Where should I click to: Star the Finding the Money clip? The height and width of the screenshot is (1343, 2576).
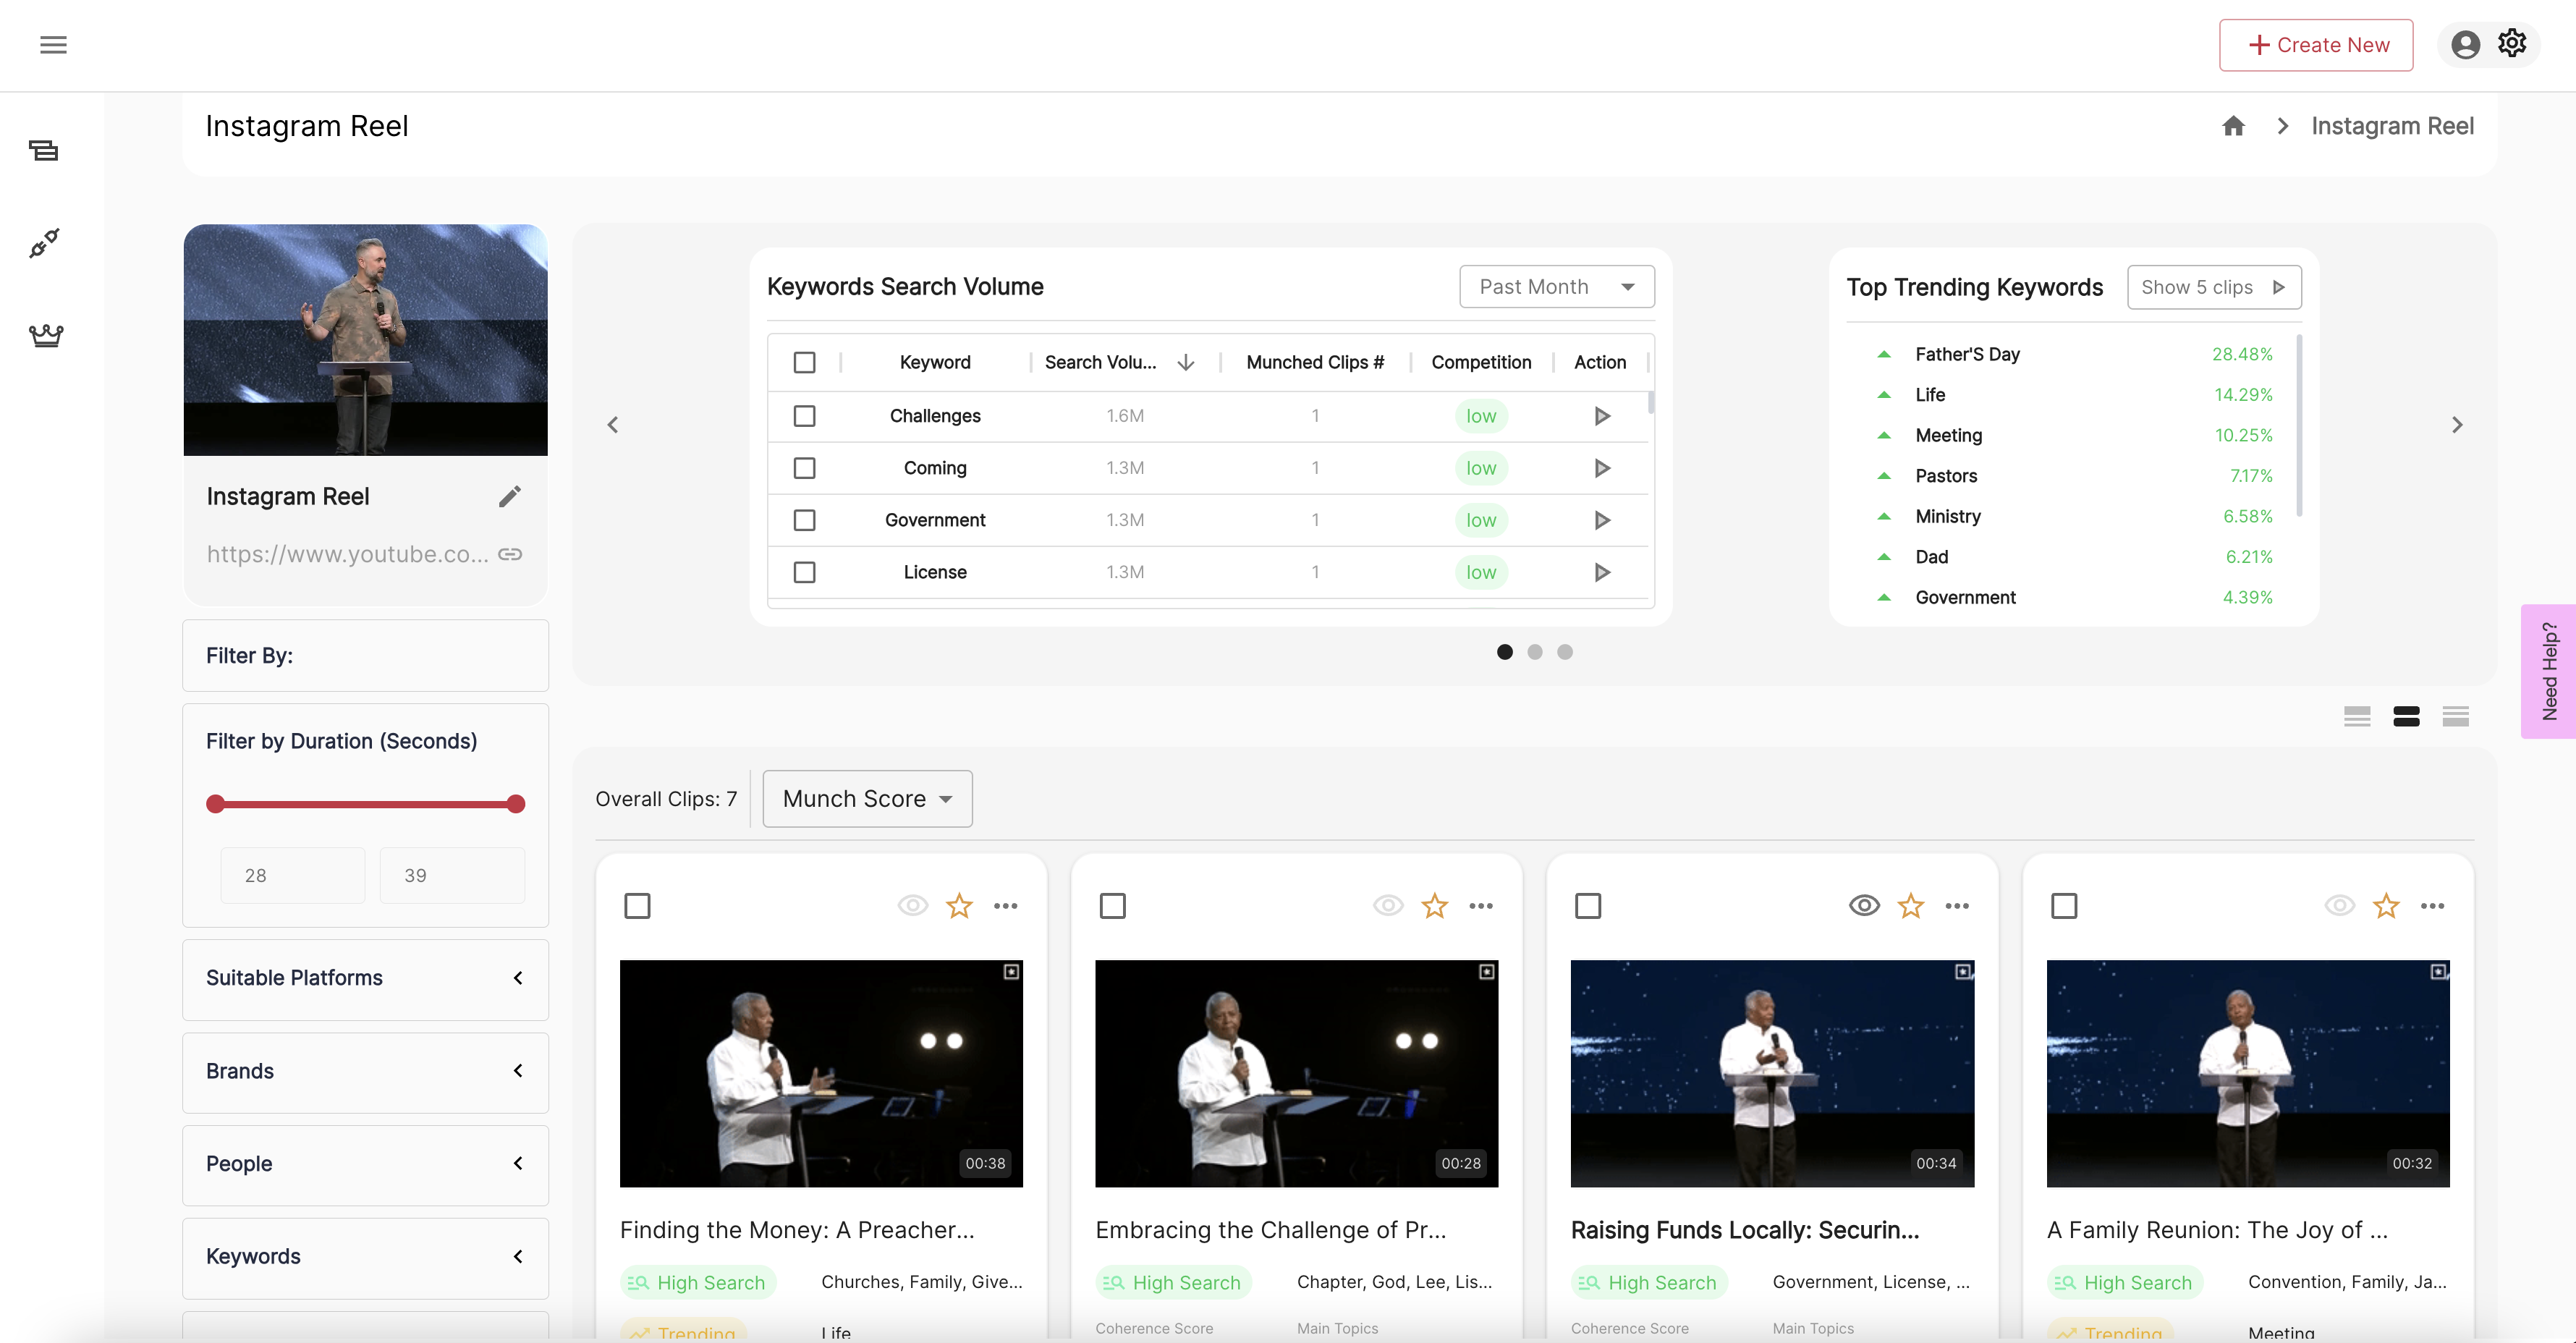pyautogui.click(x=959, y=906)
